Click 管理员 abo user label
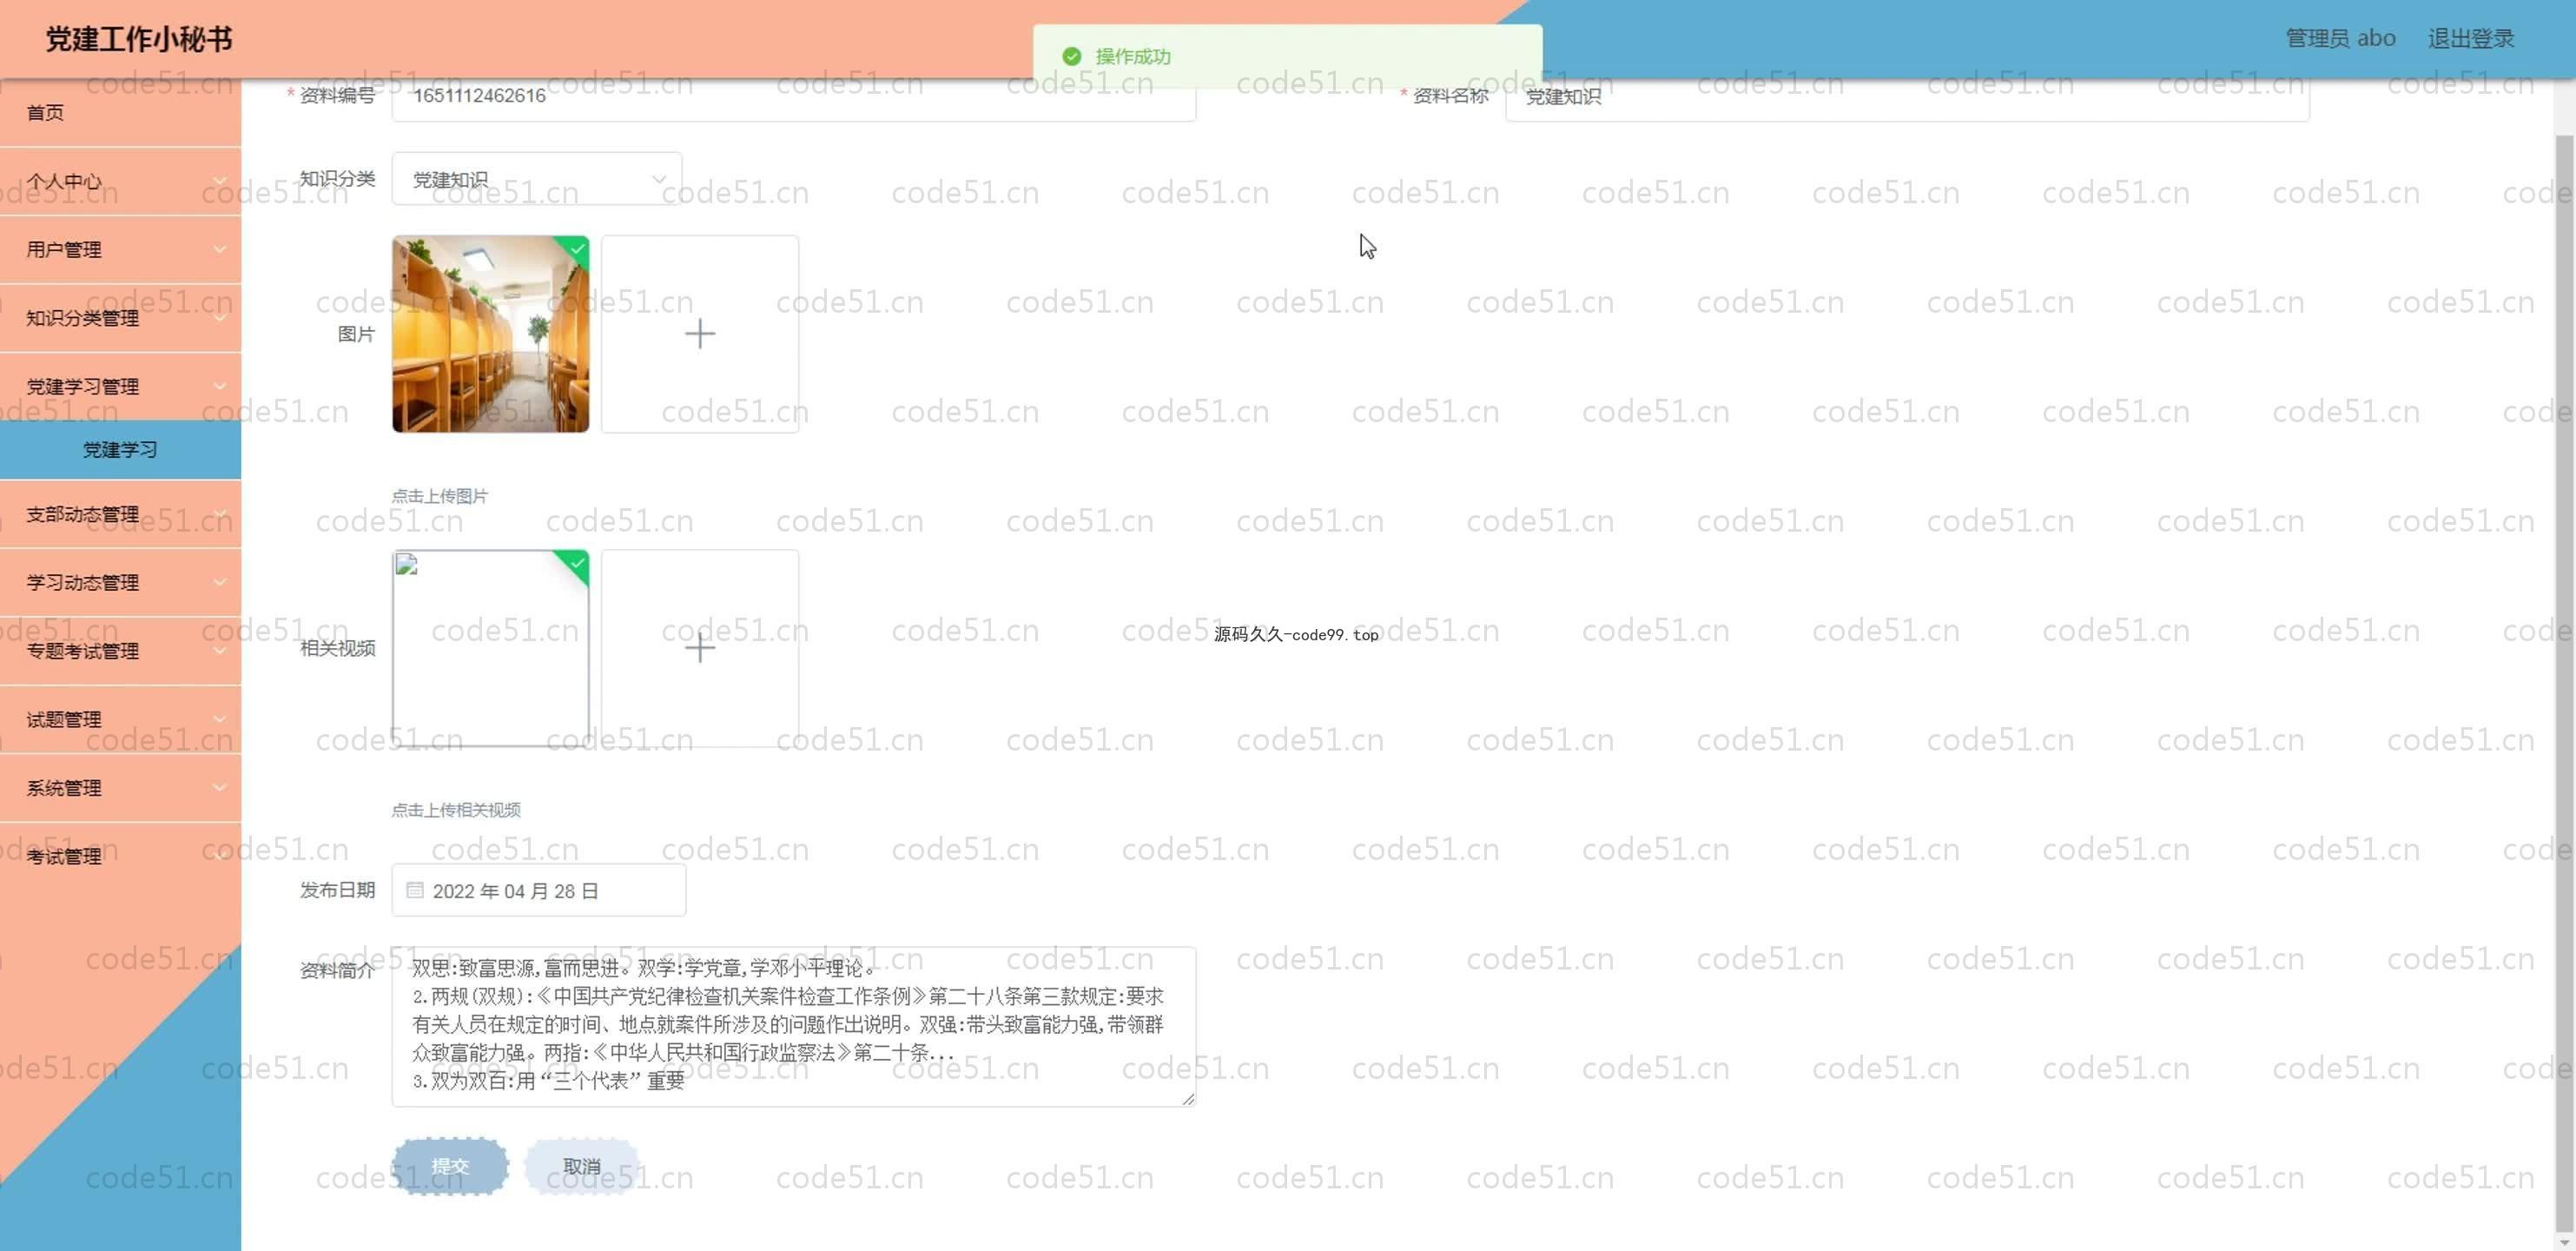The height and width of the screenshot is (1251, 2576). (x=2340, y=38)
